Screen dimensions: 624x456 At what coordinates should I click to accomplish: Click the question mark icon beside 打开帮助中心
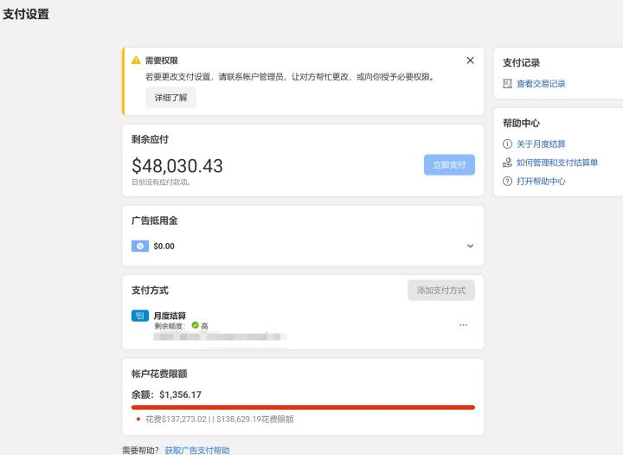(508, 181)
